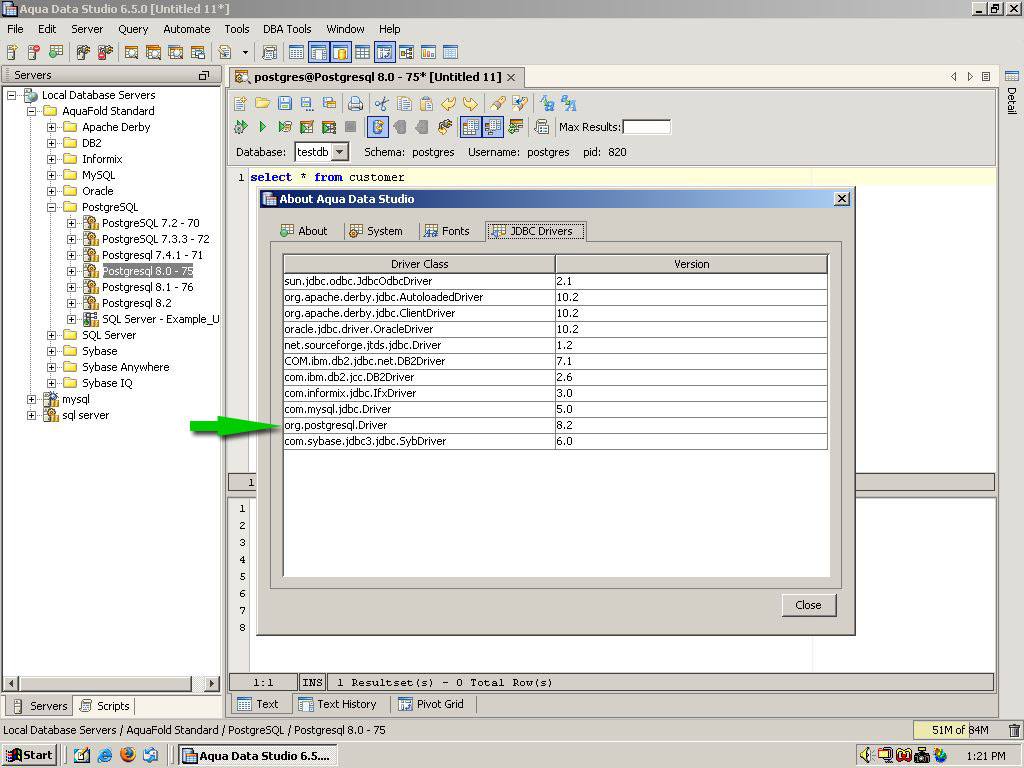This screenshot has width=1024, height=768.
Task: Click the Execute Explain double-arrow gear icon
Action: (x=241, y=127)
